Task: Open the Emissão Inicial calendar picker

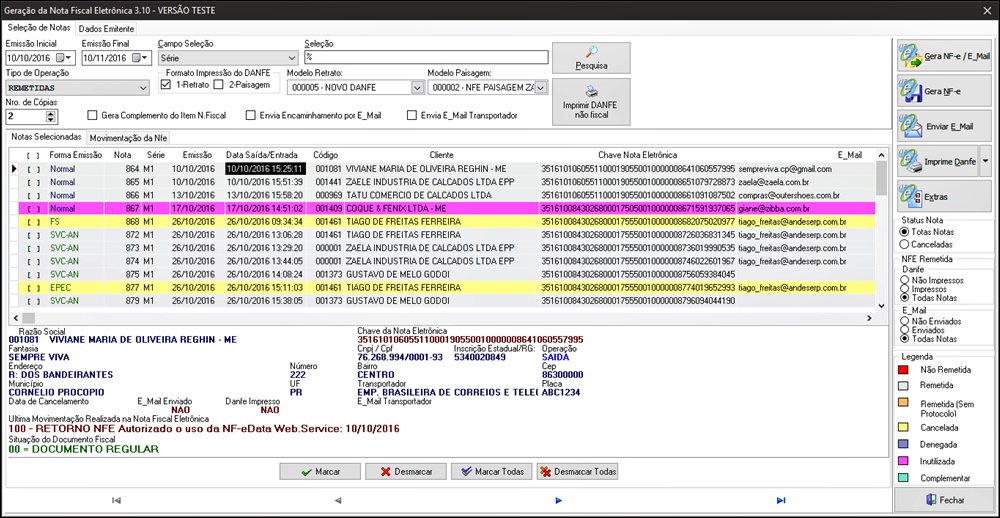Action: click(x=65, y=58)
